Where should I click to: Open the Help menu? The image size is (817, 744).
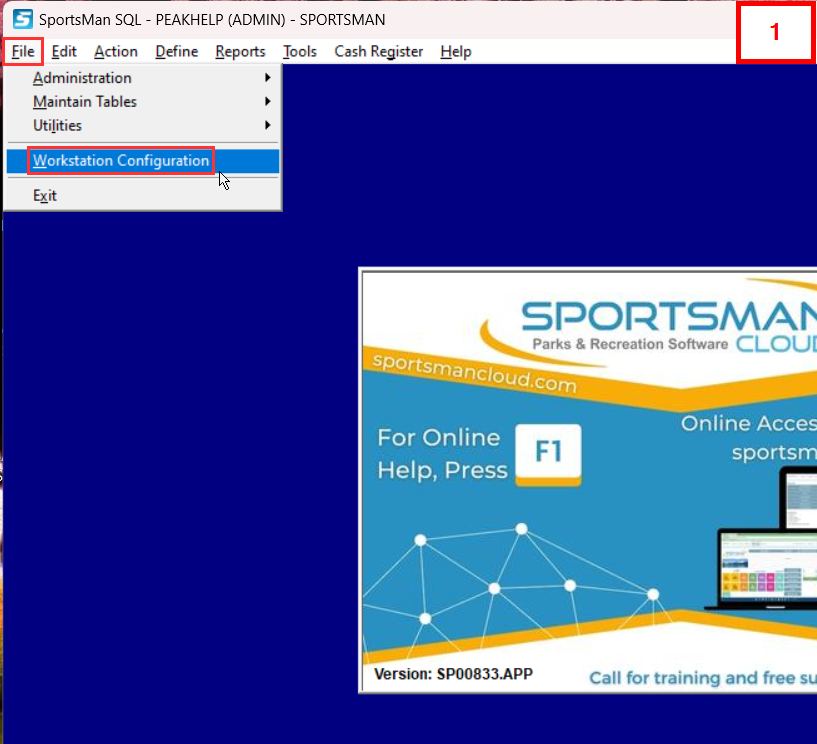tap(455, 51)
